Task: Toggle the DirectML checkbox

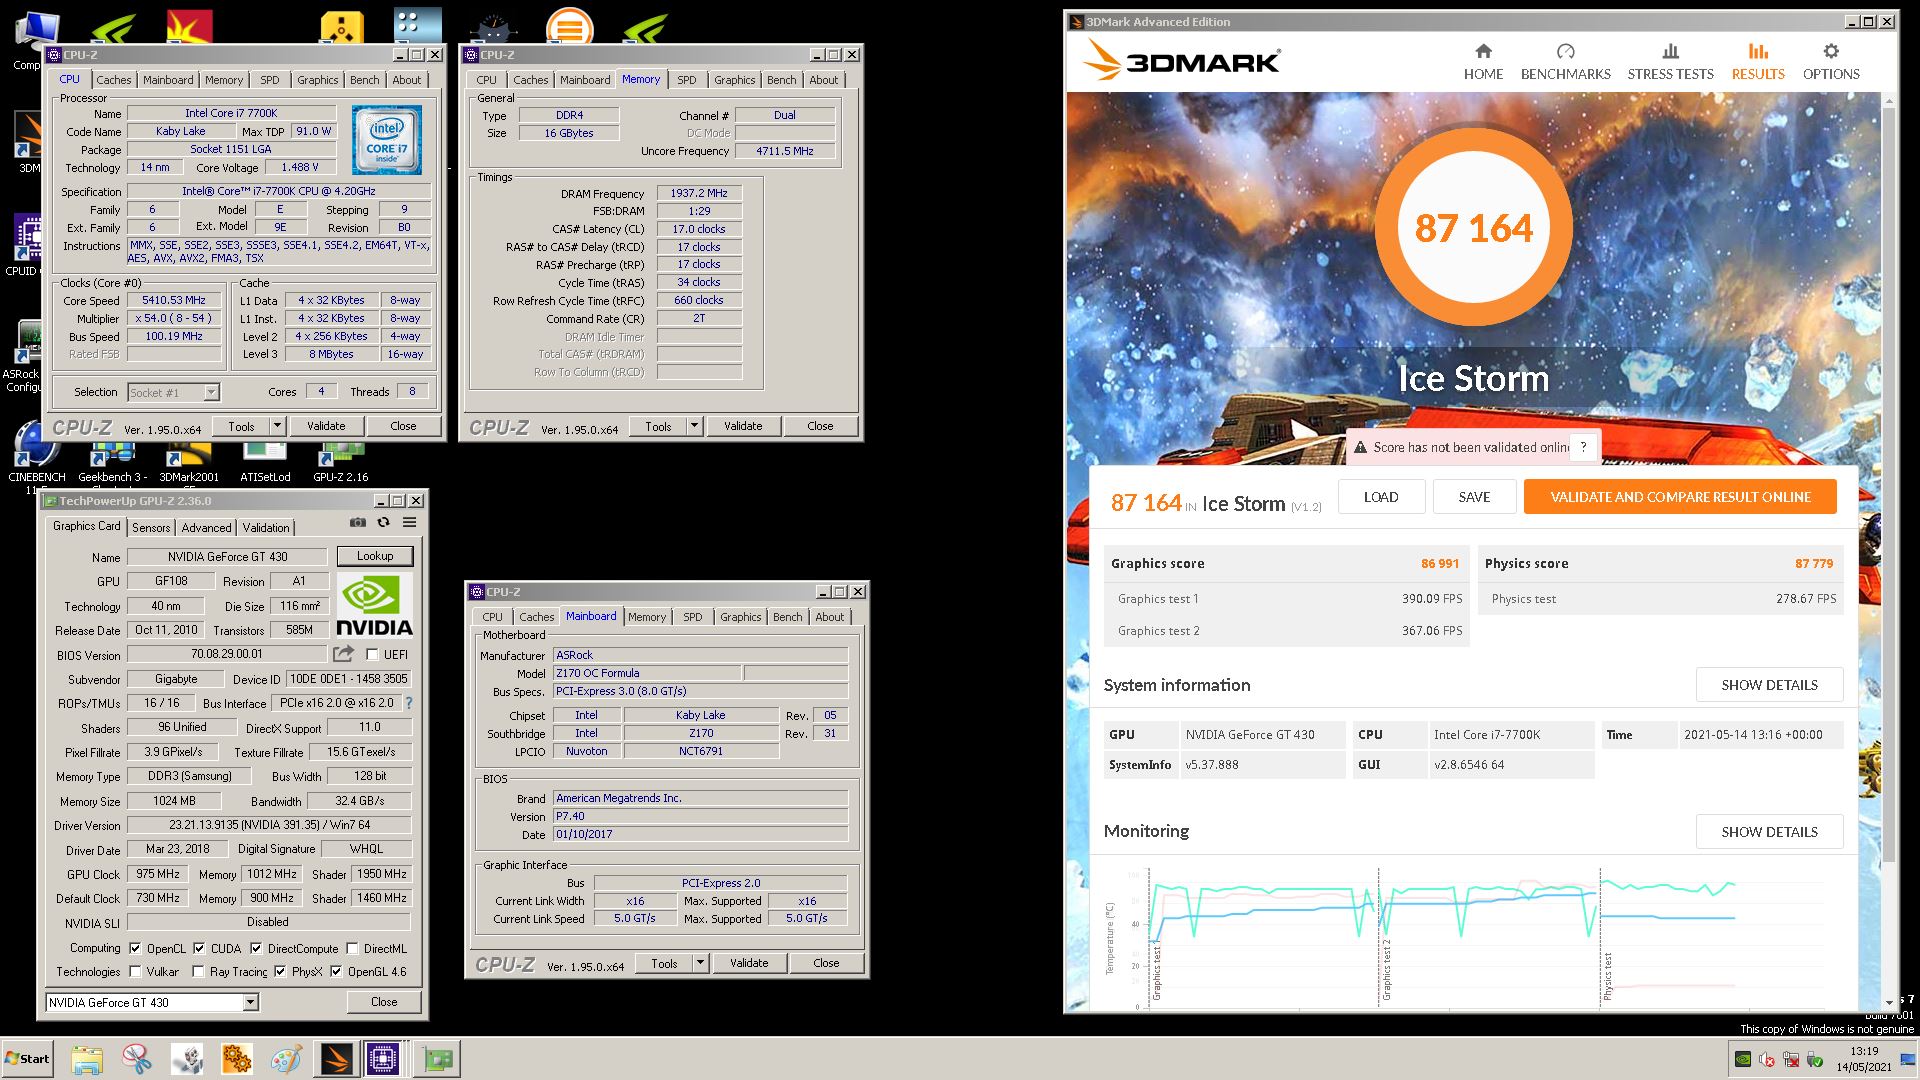Action: pyautogui.click(x=352, y=948)
